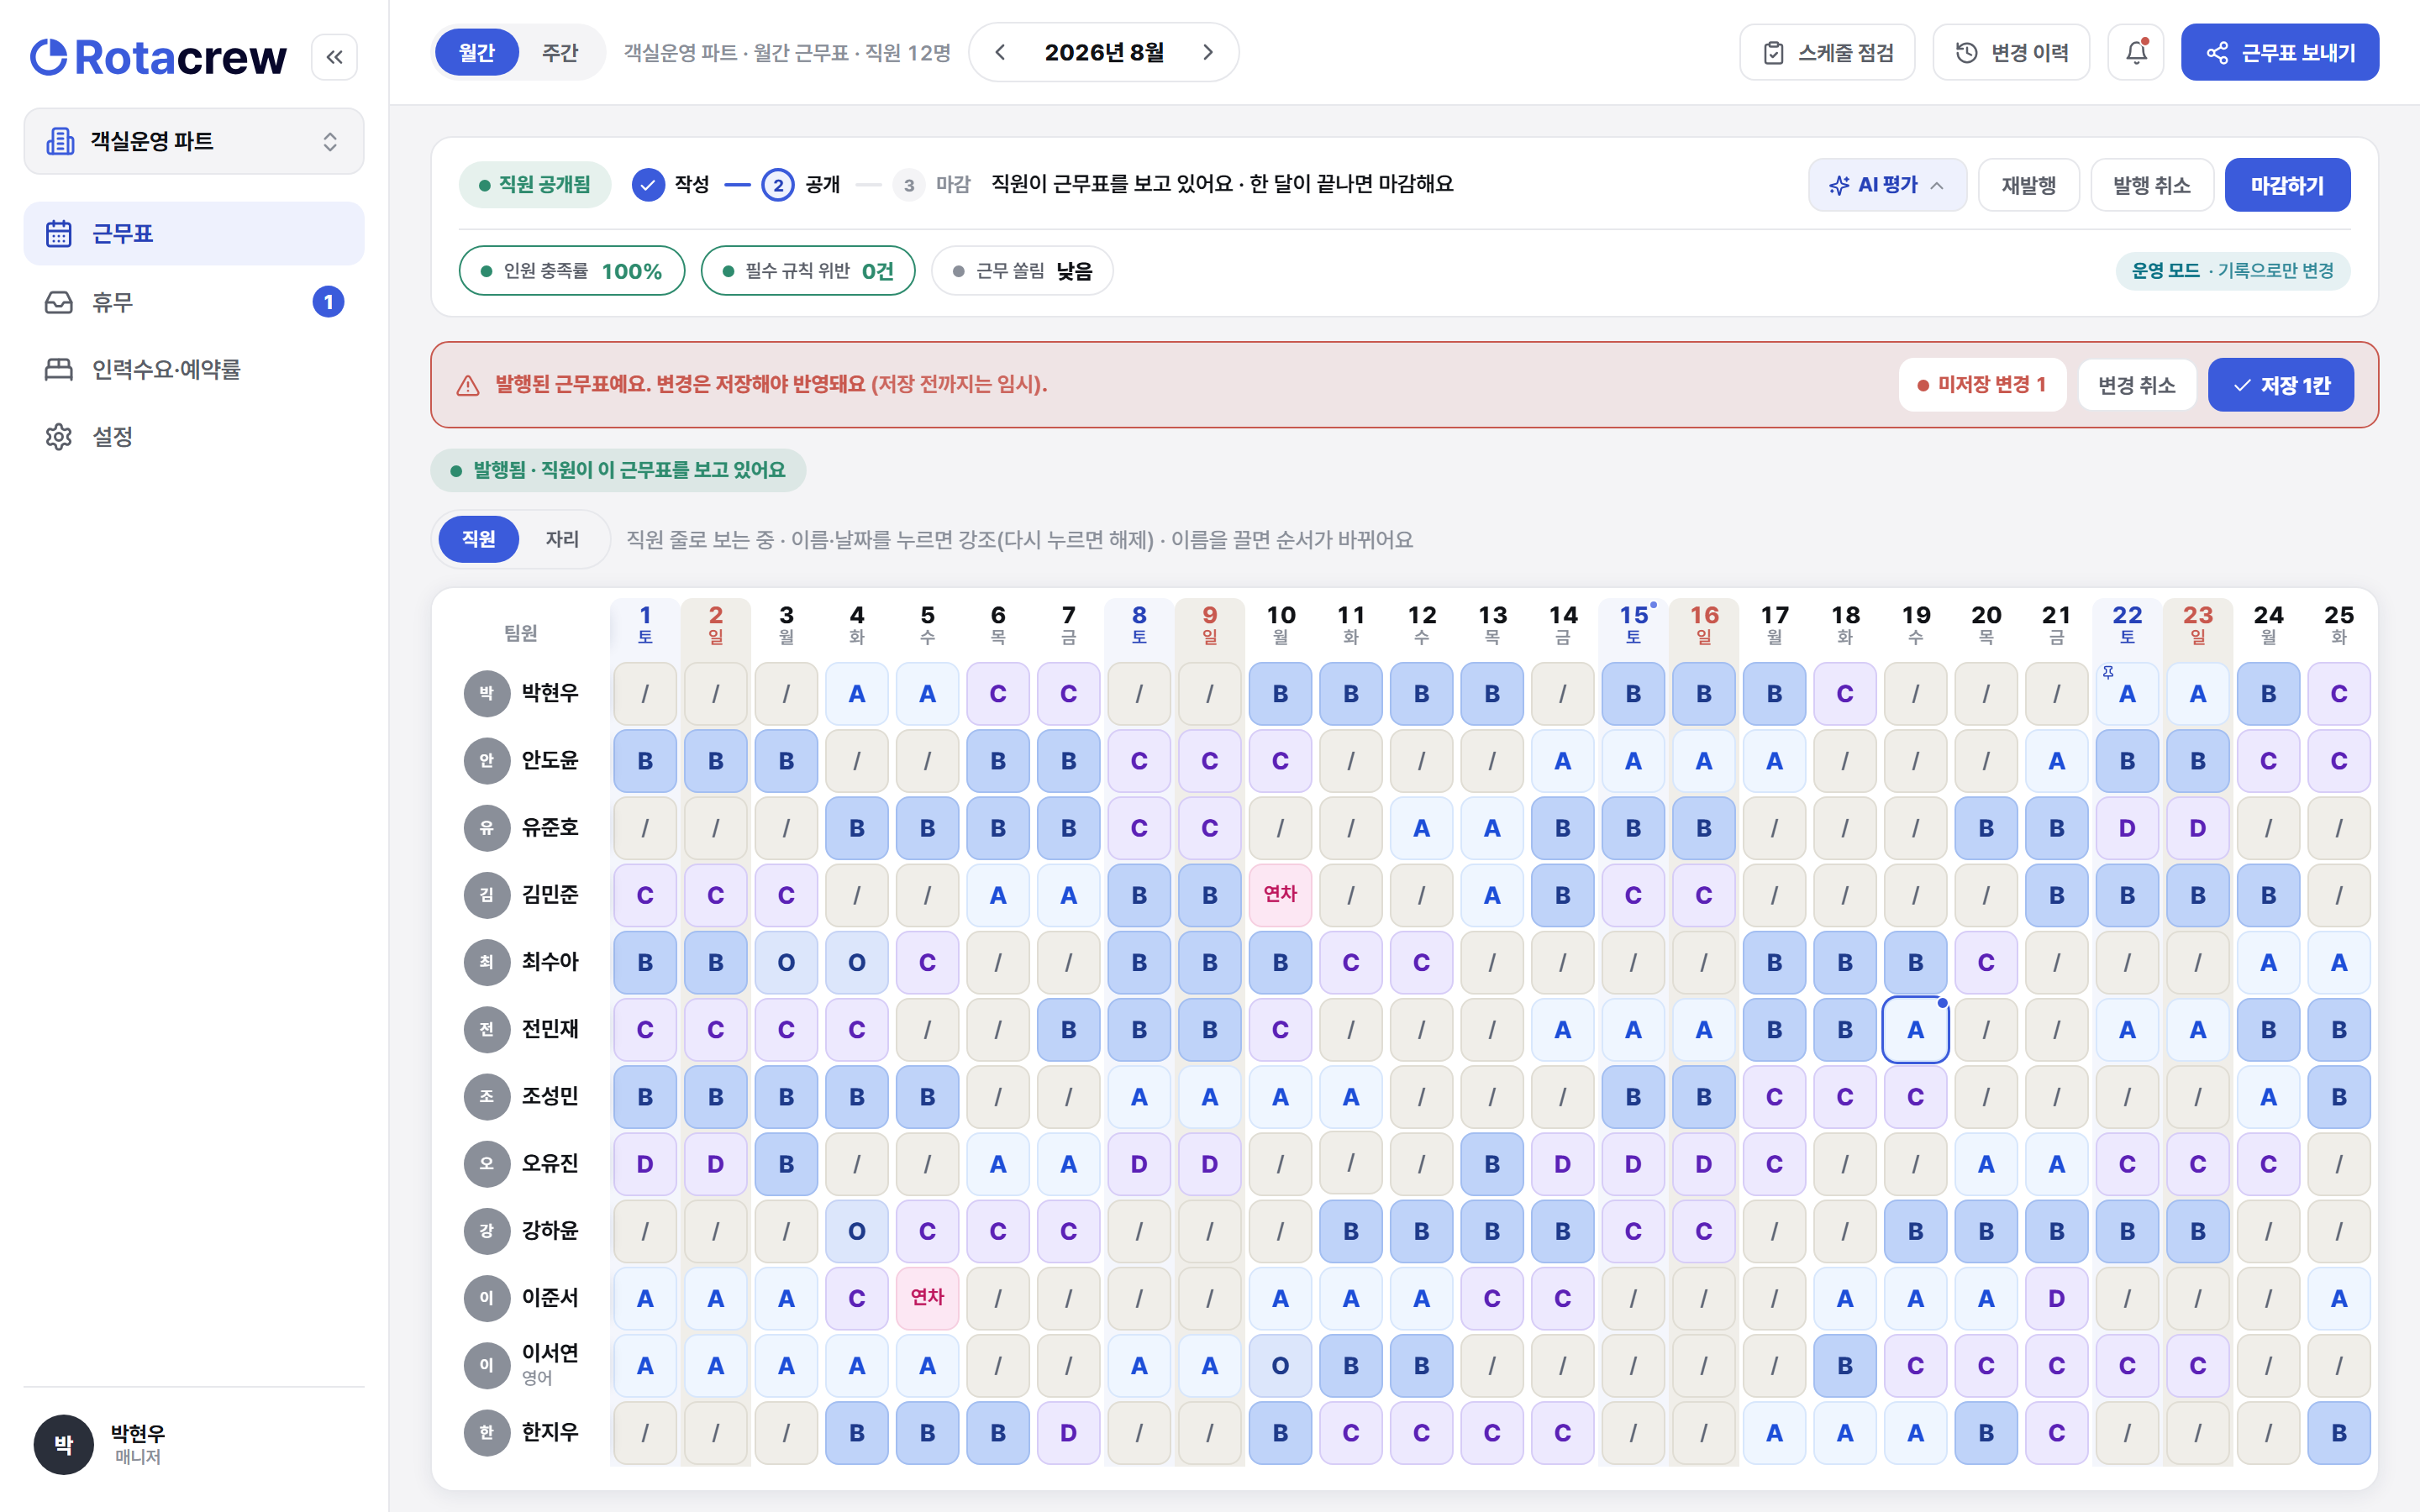This screenshot has height=1512, width=2420.
Task: Click 전민재's avatar circle
Action: click(x=487, y=1029)
